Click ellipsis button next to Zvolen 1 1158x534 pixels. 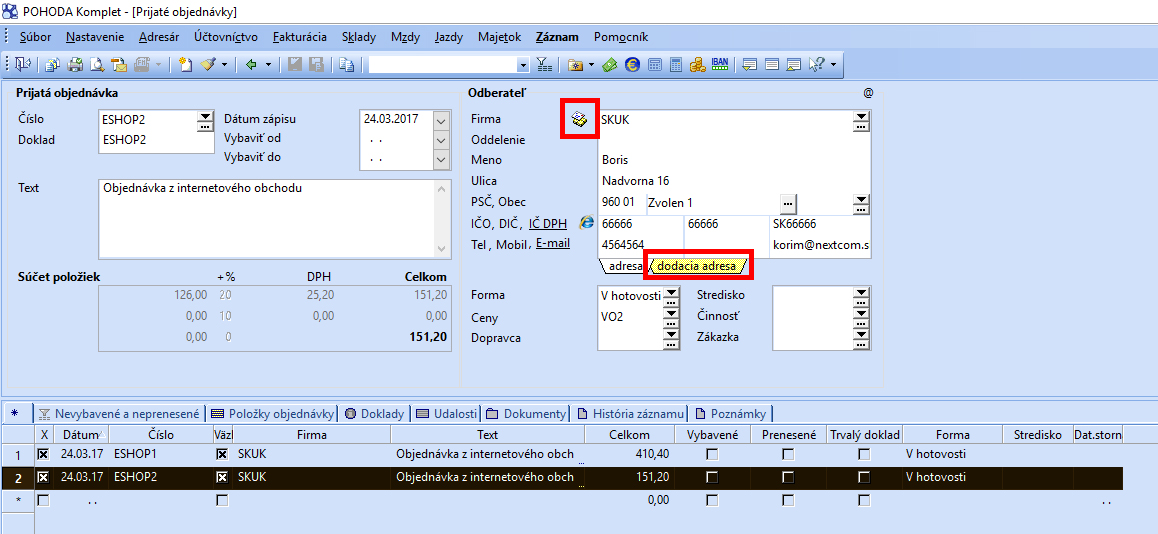pos(787,202)
